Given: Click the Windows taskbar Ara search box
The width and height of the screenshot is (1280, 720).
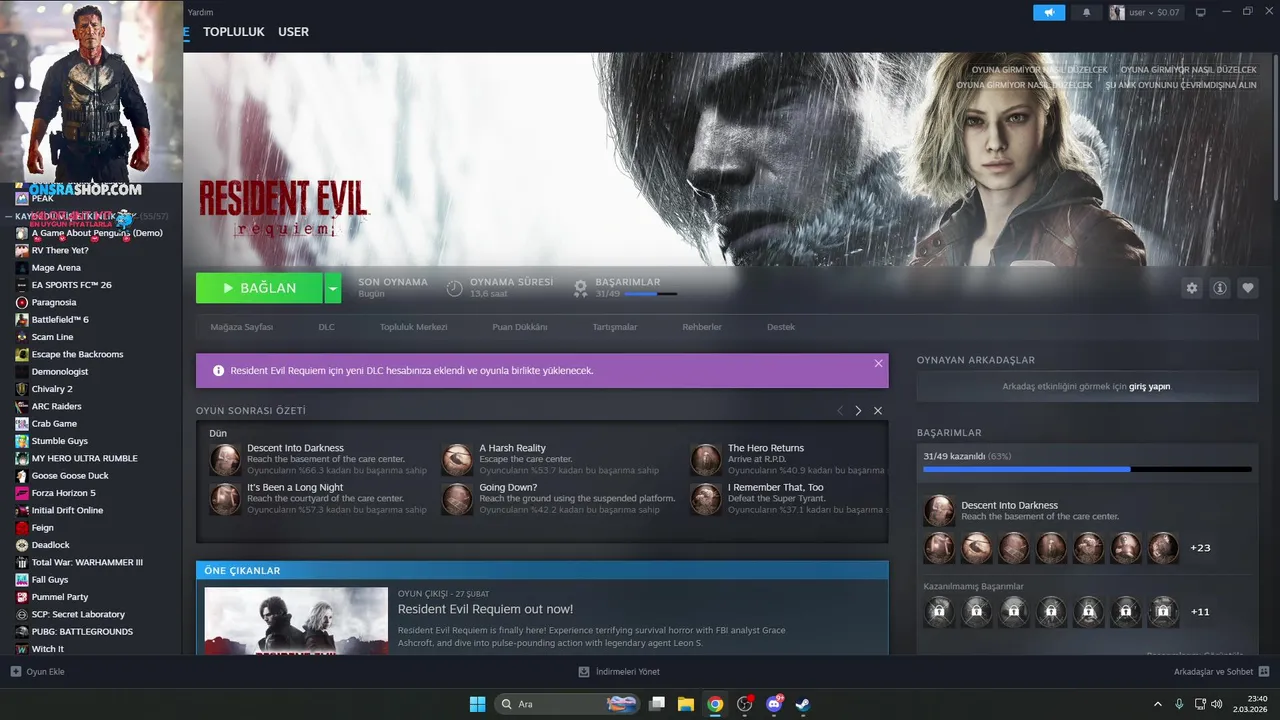Looking at the screenshot, I should (x=568, y=704).
